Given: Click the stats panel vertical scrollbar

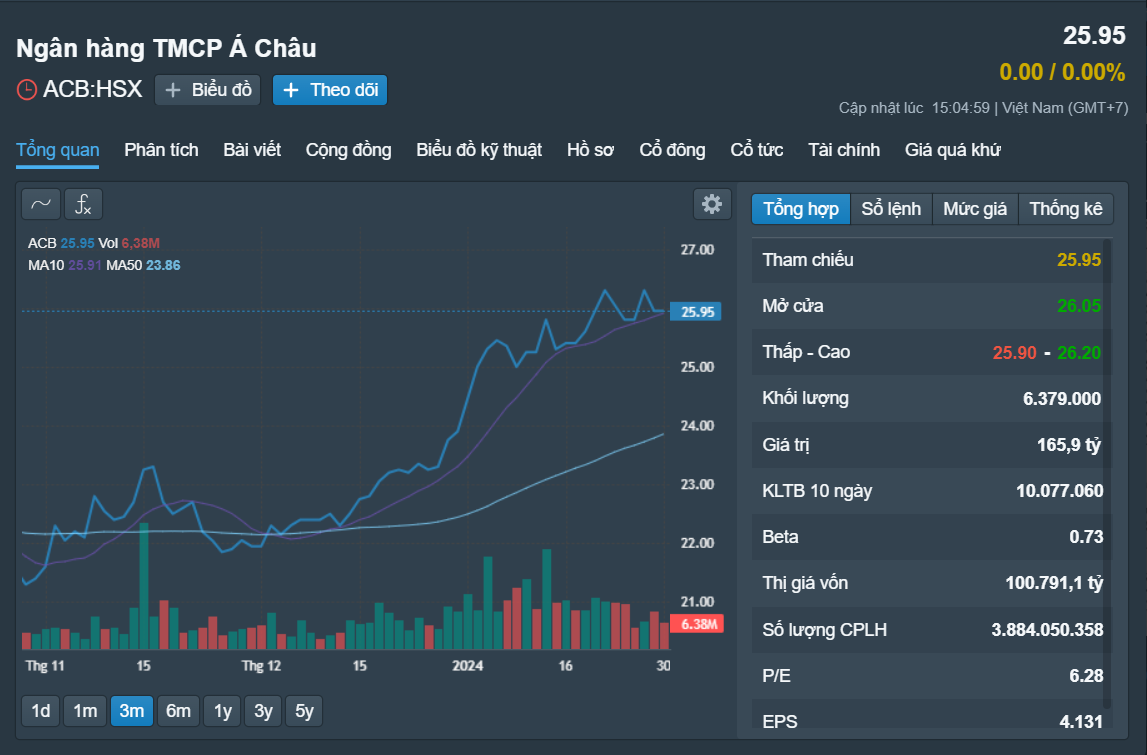Looking at the screenshot, I should pyautogui.click(x=1108, y=474).
